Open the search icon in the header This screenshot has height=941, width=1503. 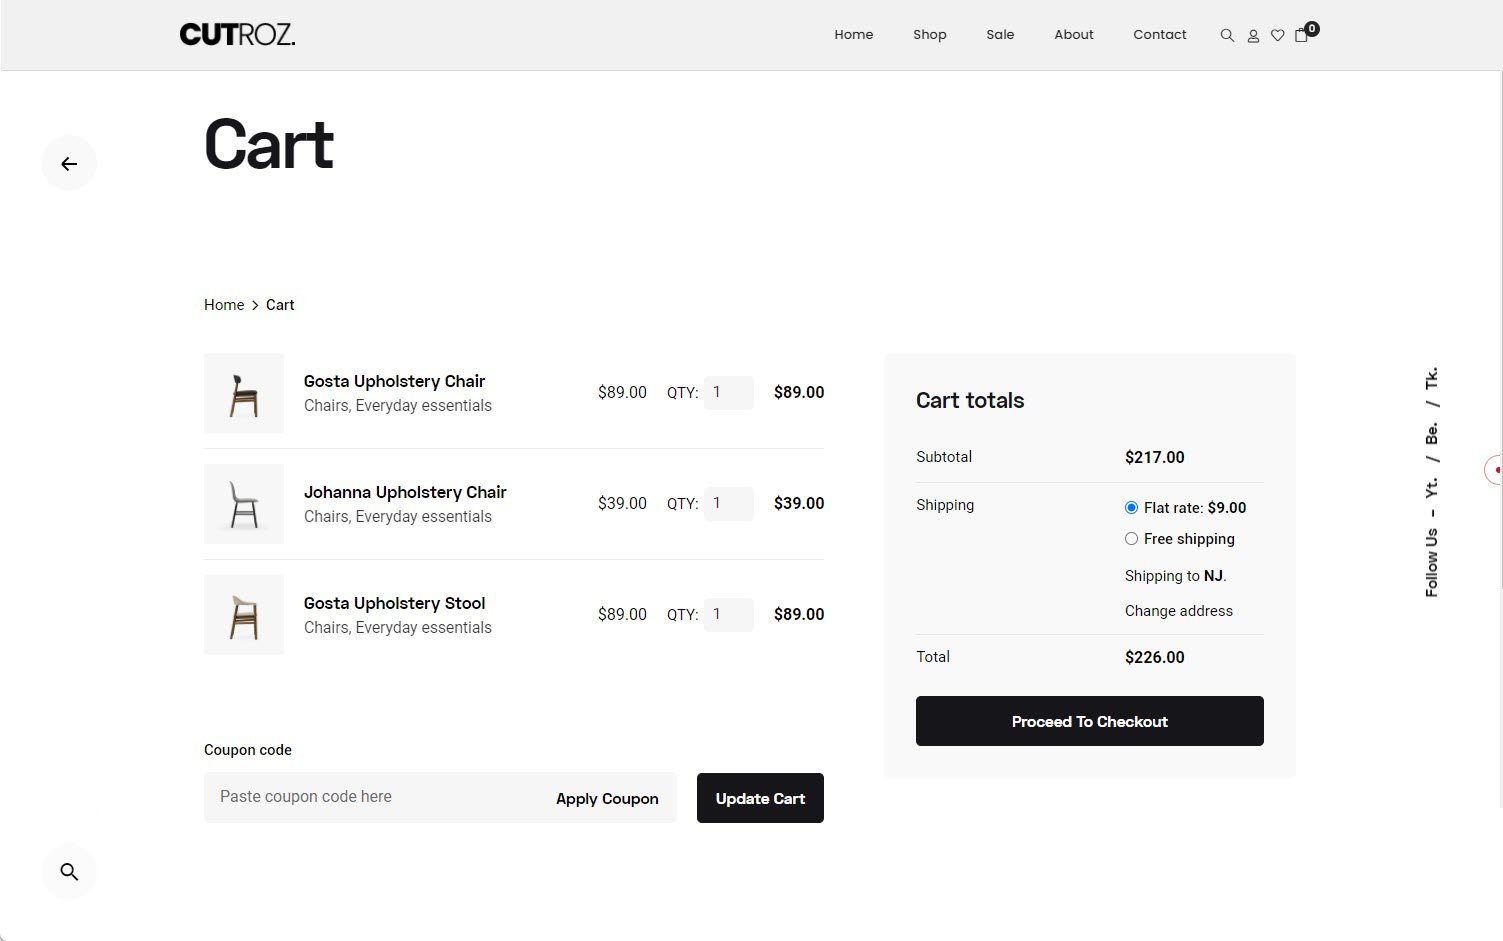click(1226, 35)
